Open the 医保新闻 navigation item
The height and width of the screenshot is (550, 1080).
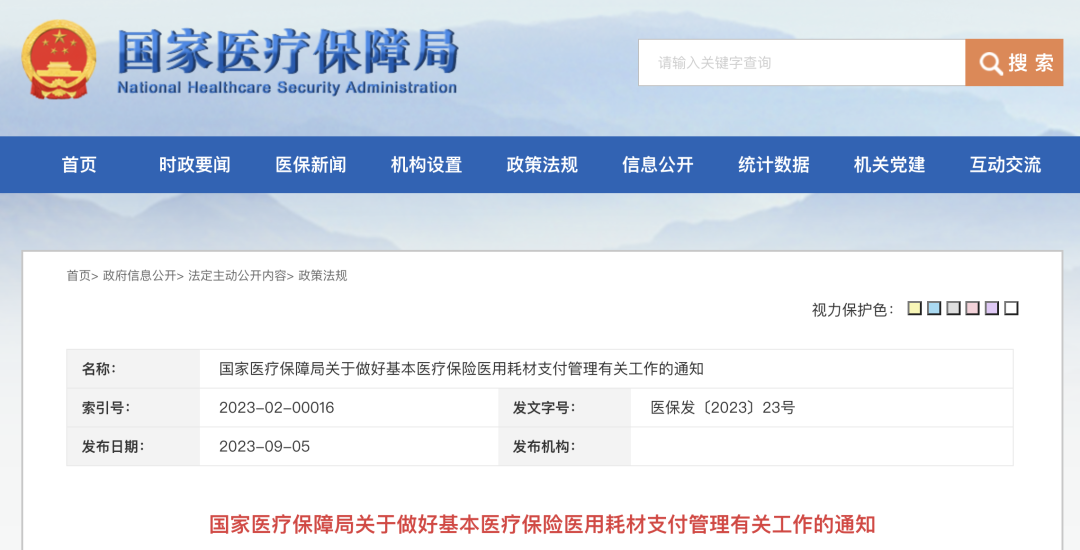[311, 165]
